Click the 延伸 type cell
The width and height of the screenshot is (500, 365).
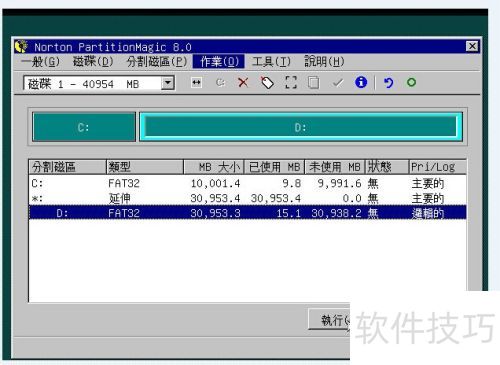[119, 199]
